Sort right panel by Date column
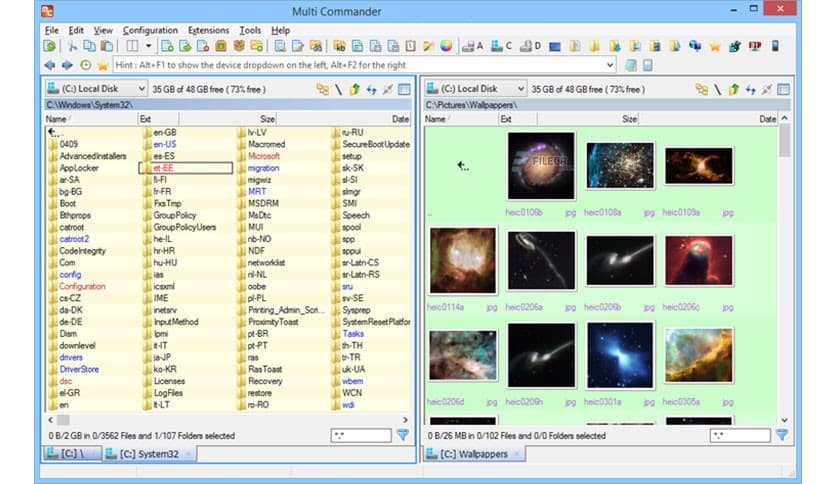 coord(708,119)
